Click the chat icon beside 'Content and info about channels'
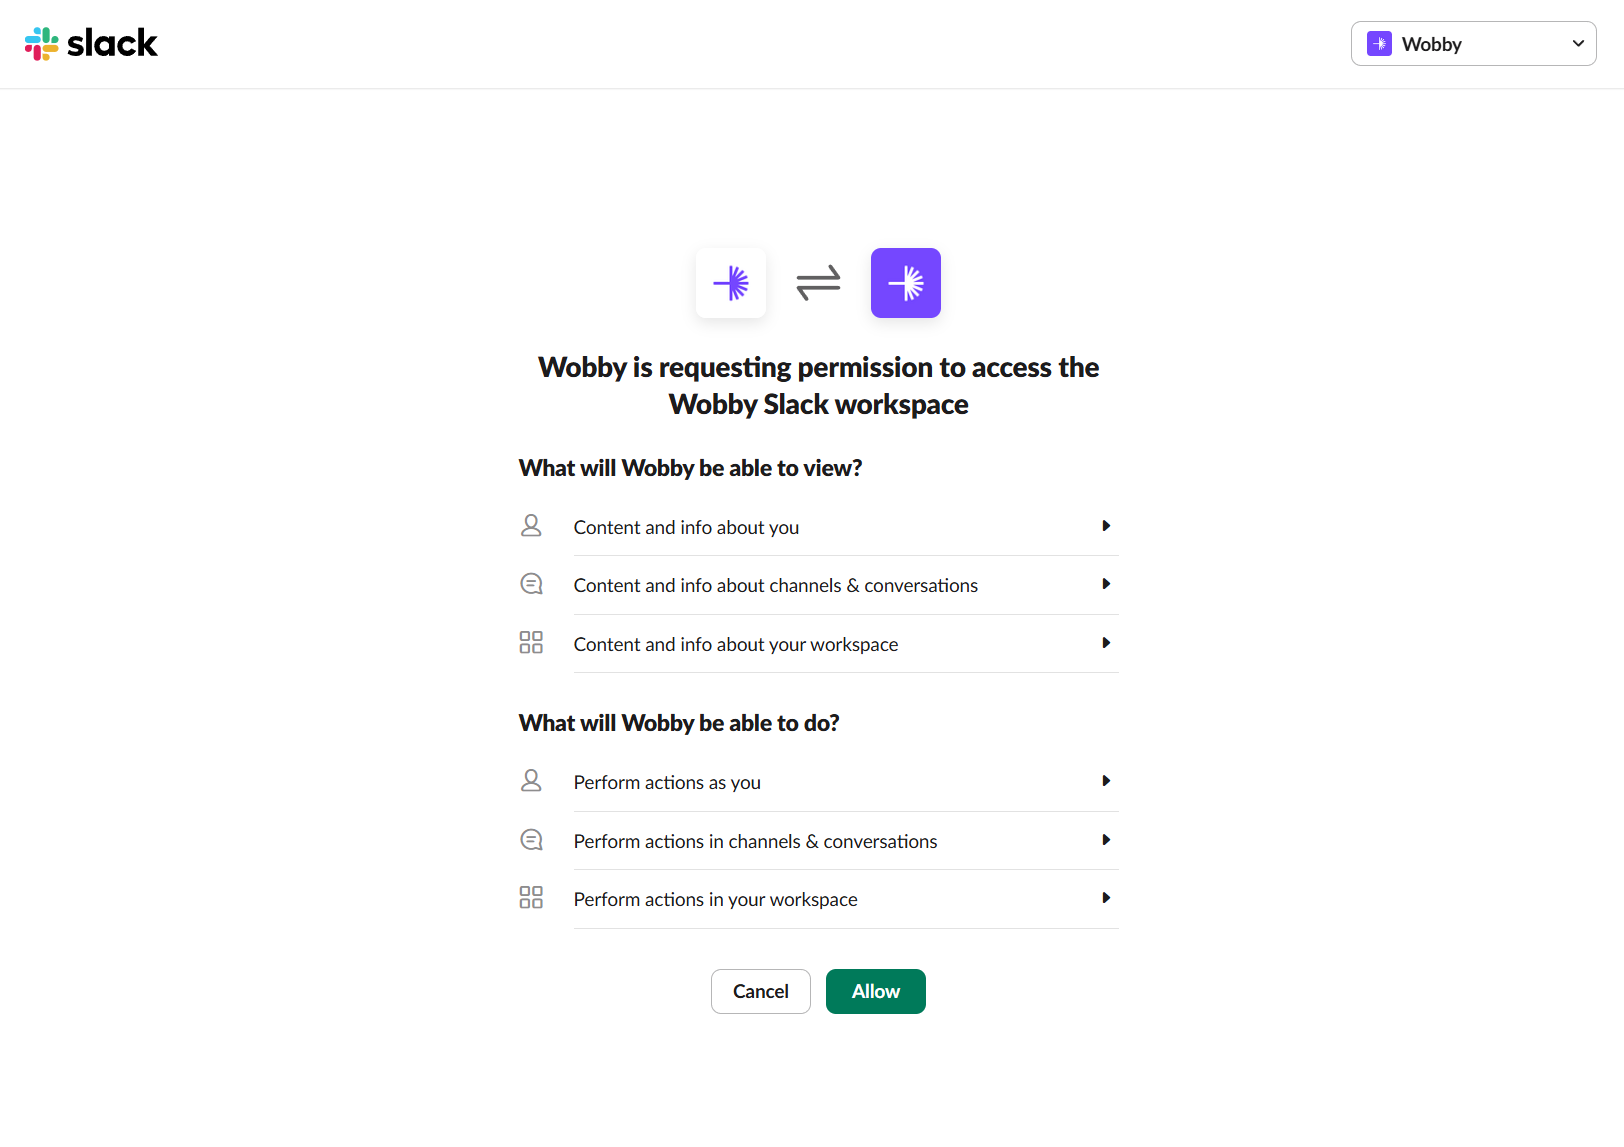The height and width of the screenshot is (1147, 1624). 531,584
